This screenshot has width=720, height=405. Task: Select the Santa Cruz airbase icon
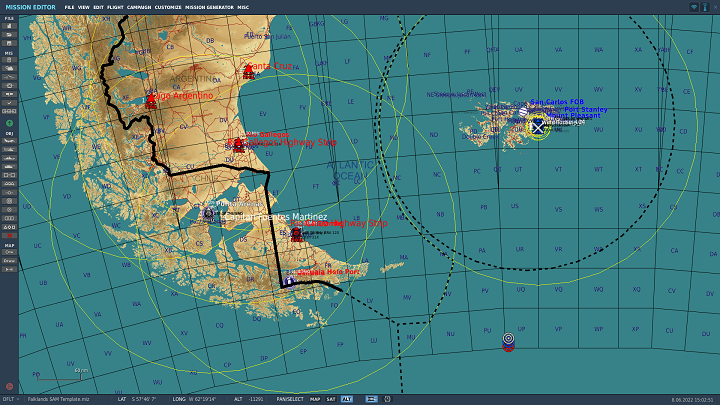pos(247,69)
